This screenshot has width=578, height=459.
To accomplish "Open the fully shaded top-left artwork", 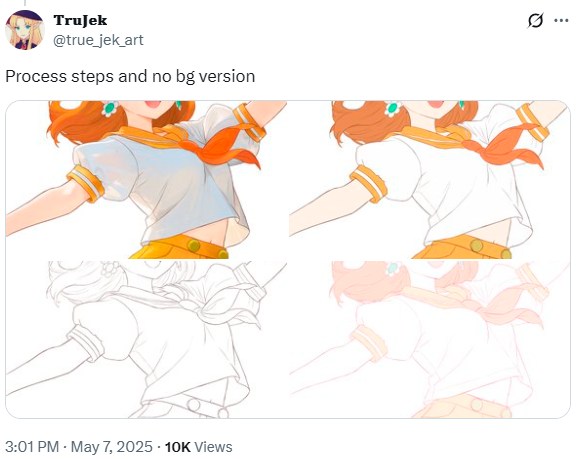I will tap(146, 180).
